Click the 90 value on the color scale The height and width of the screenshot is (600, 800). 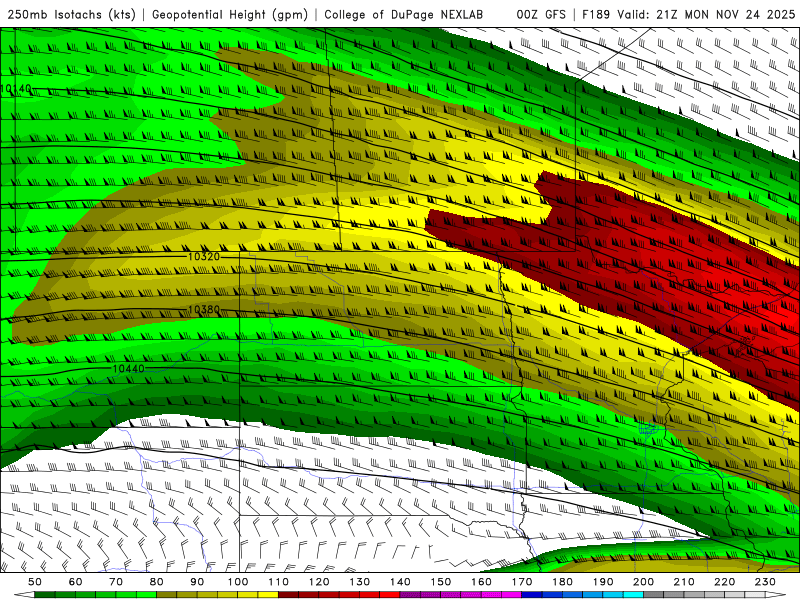coord(197,582)
